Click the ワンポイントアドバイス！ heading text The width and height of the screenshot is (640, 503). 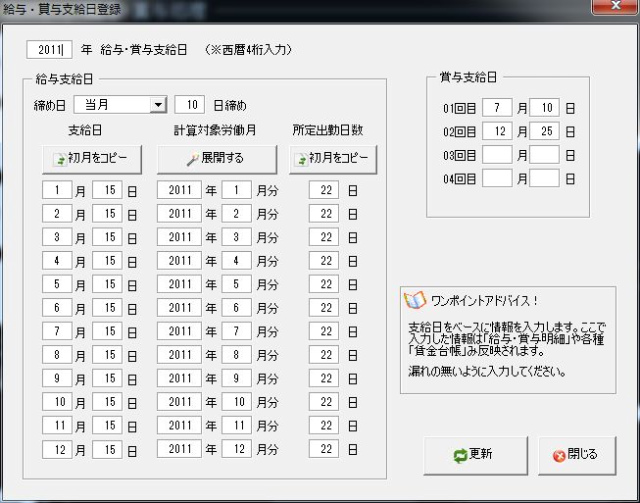click(484, 301)
